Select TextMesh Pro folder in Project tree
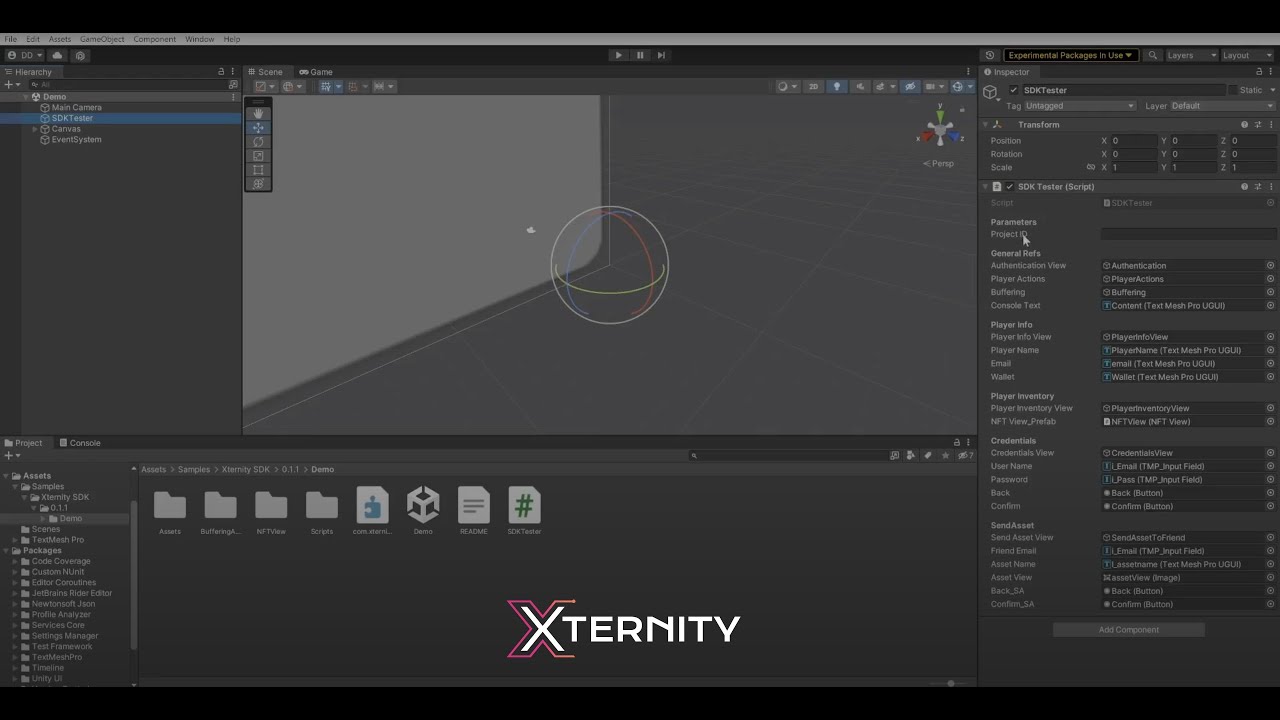Screen dimensions: 1280x720 [57, 540]
